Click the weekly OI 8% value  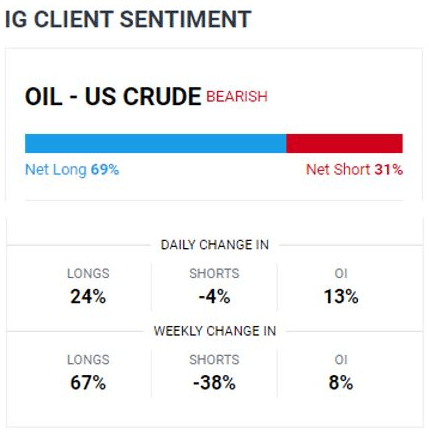coord(341,382)
